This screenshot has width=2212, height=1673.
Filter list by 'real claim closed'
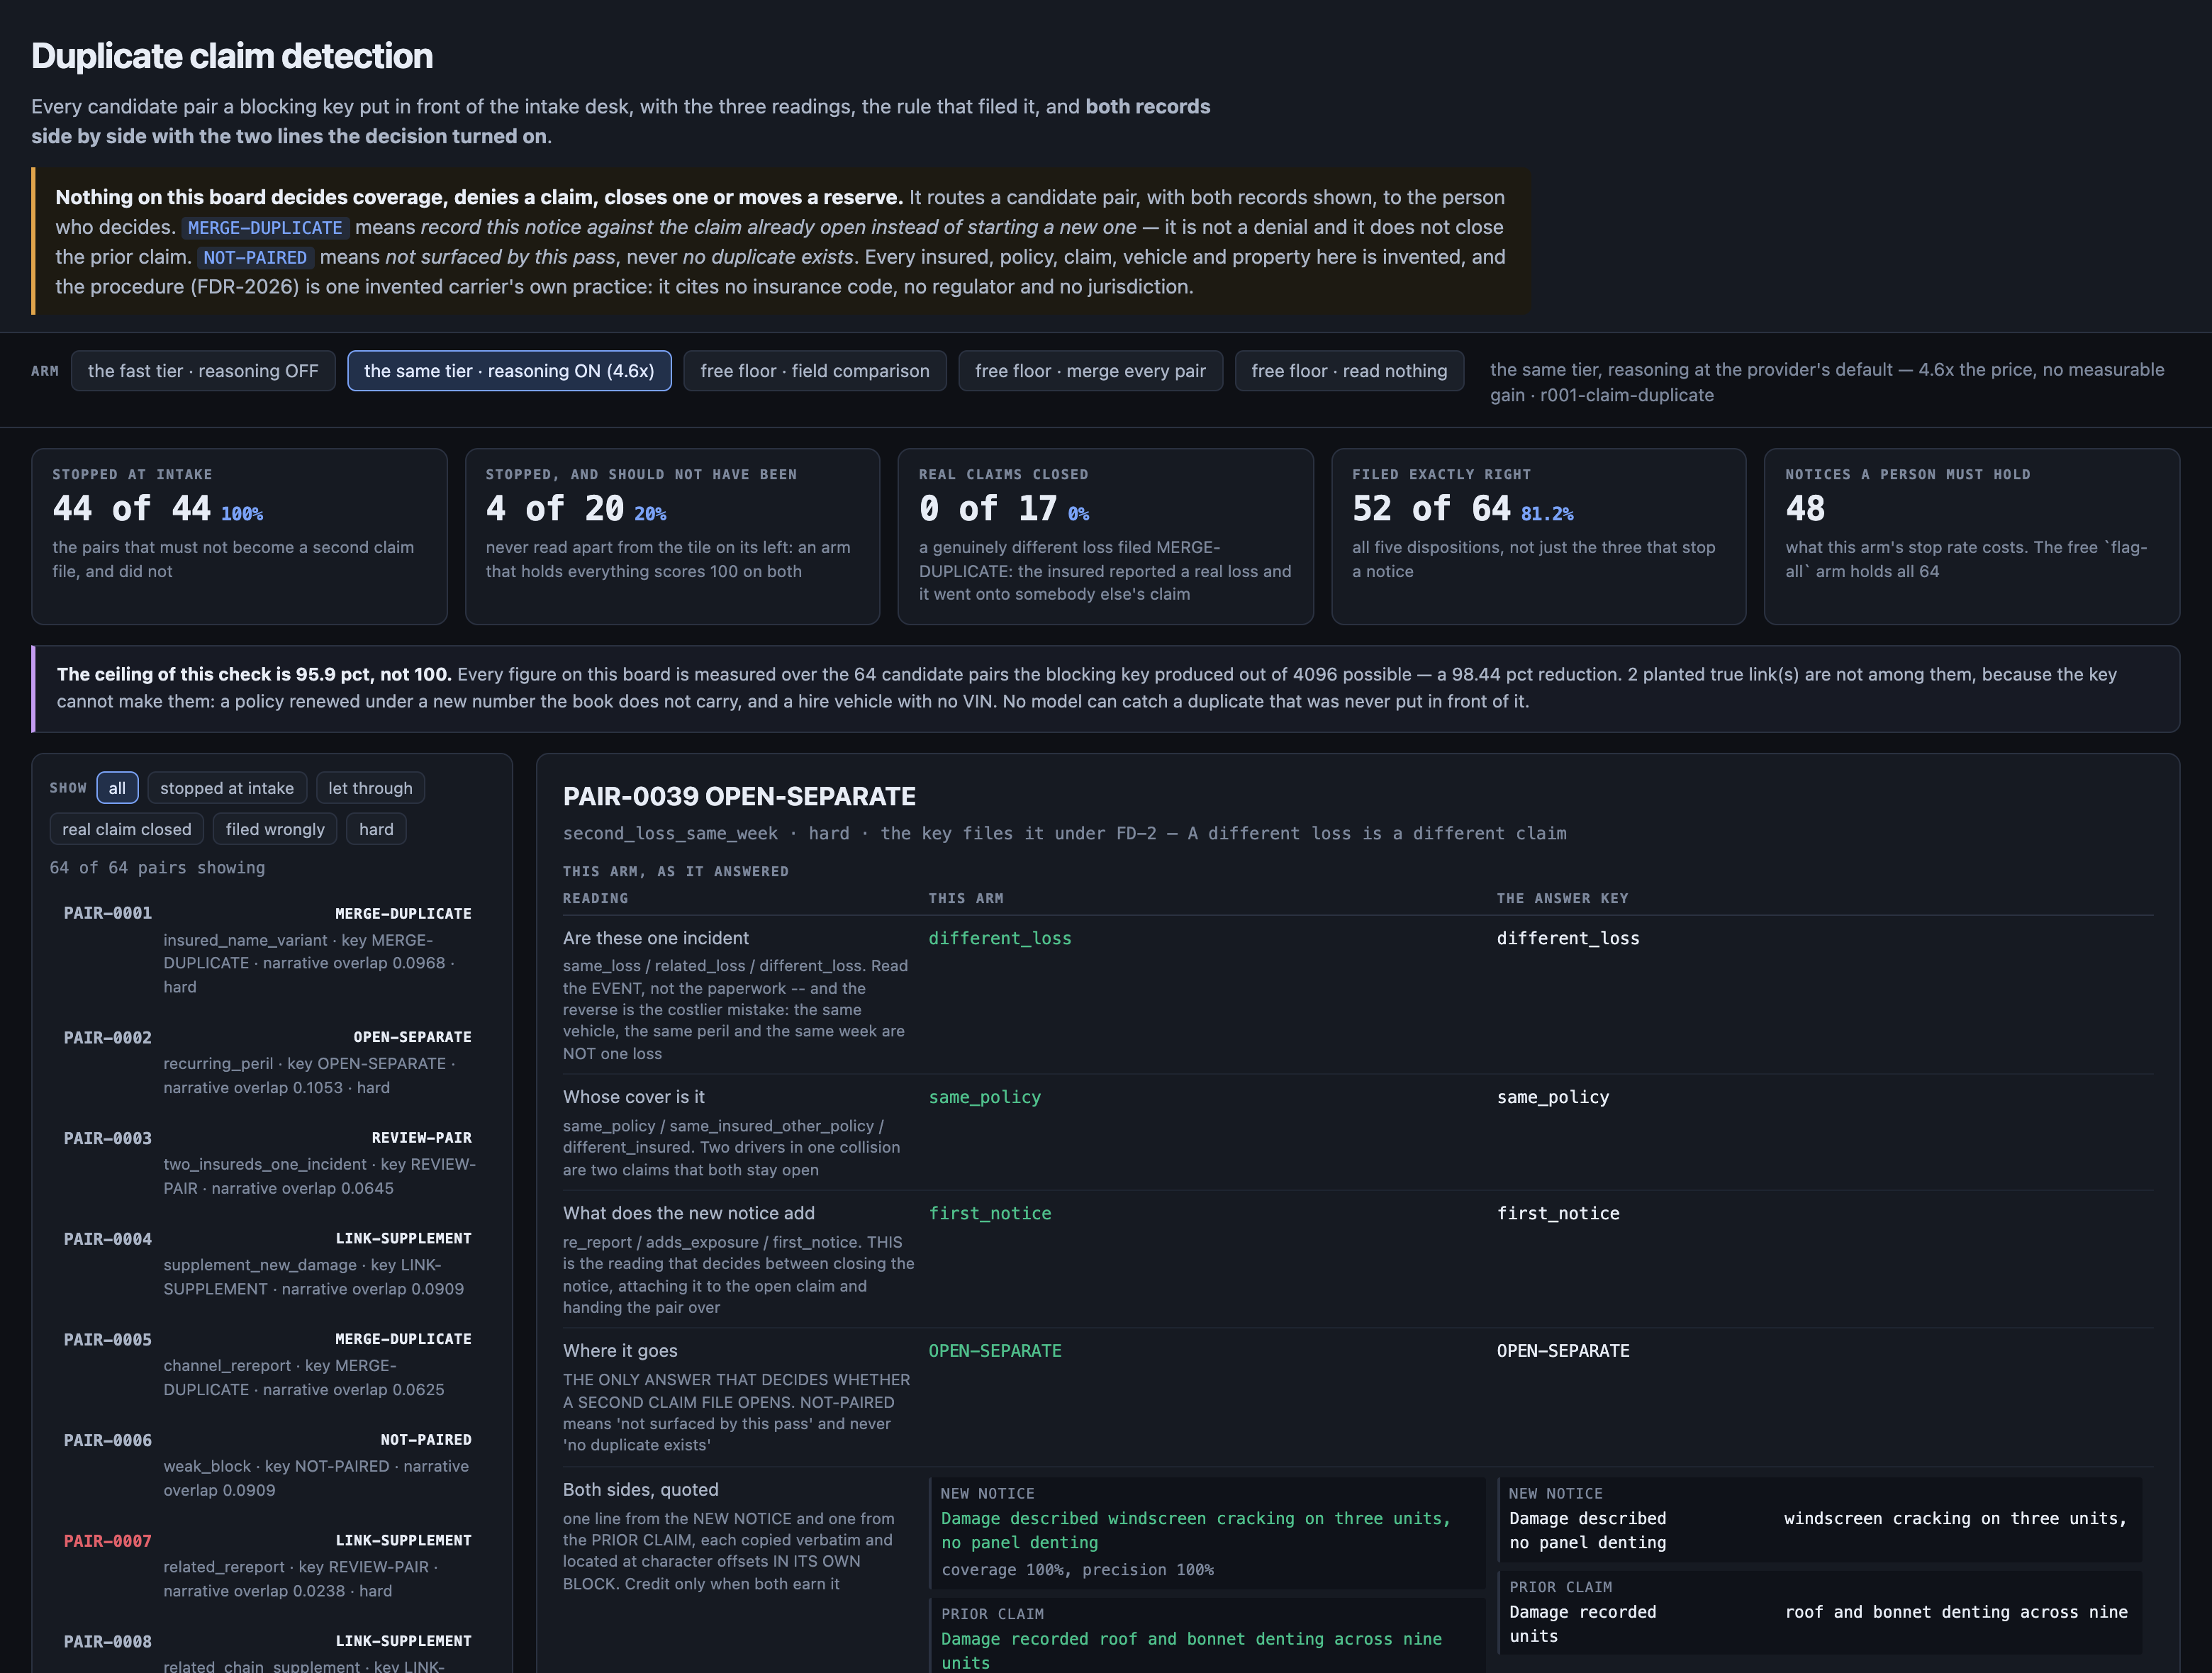click(127, 829)
